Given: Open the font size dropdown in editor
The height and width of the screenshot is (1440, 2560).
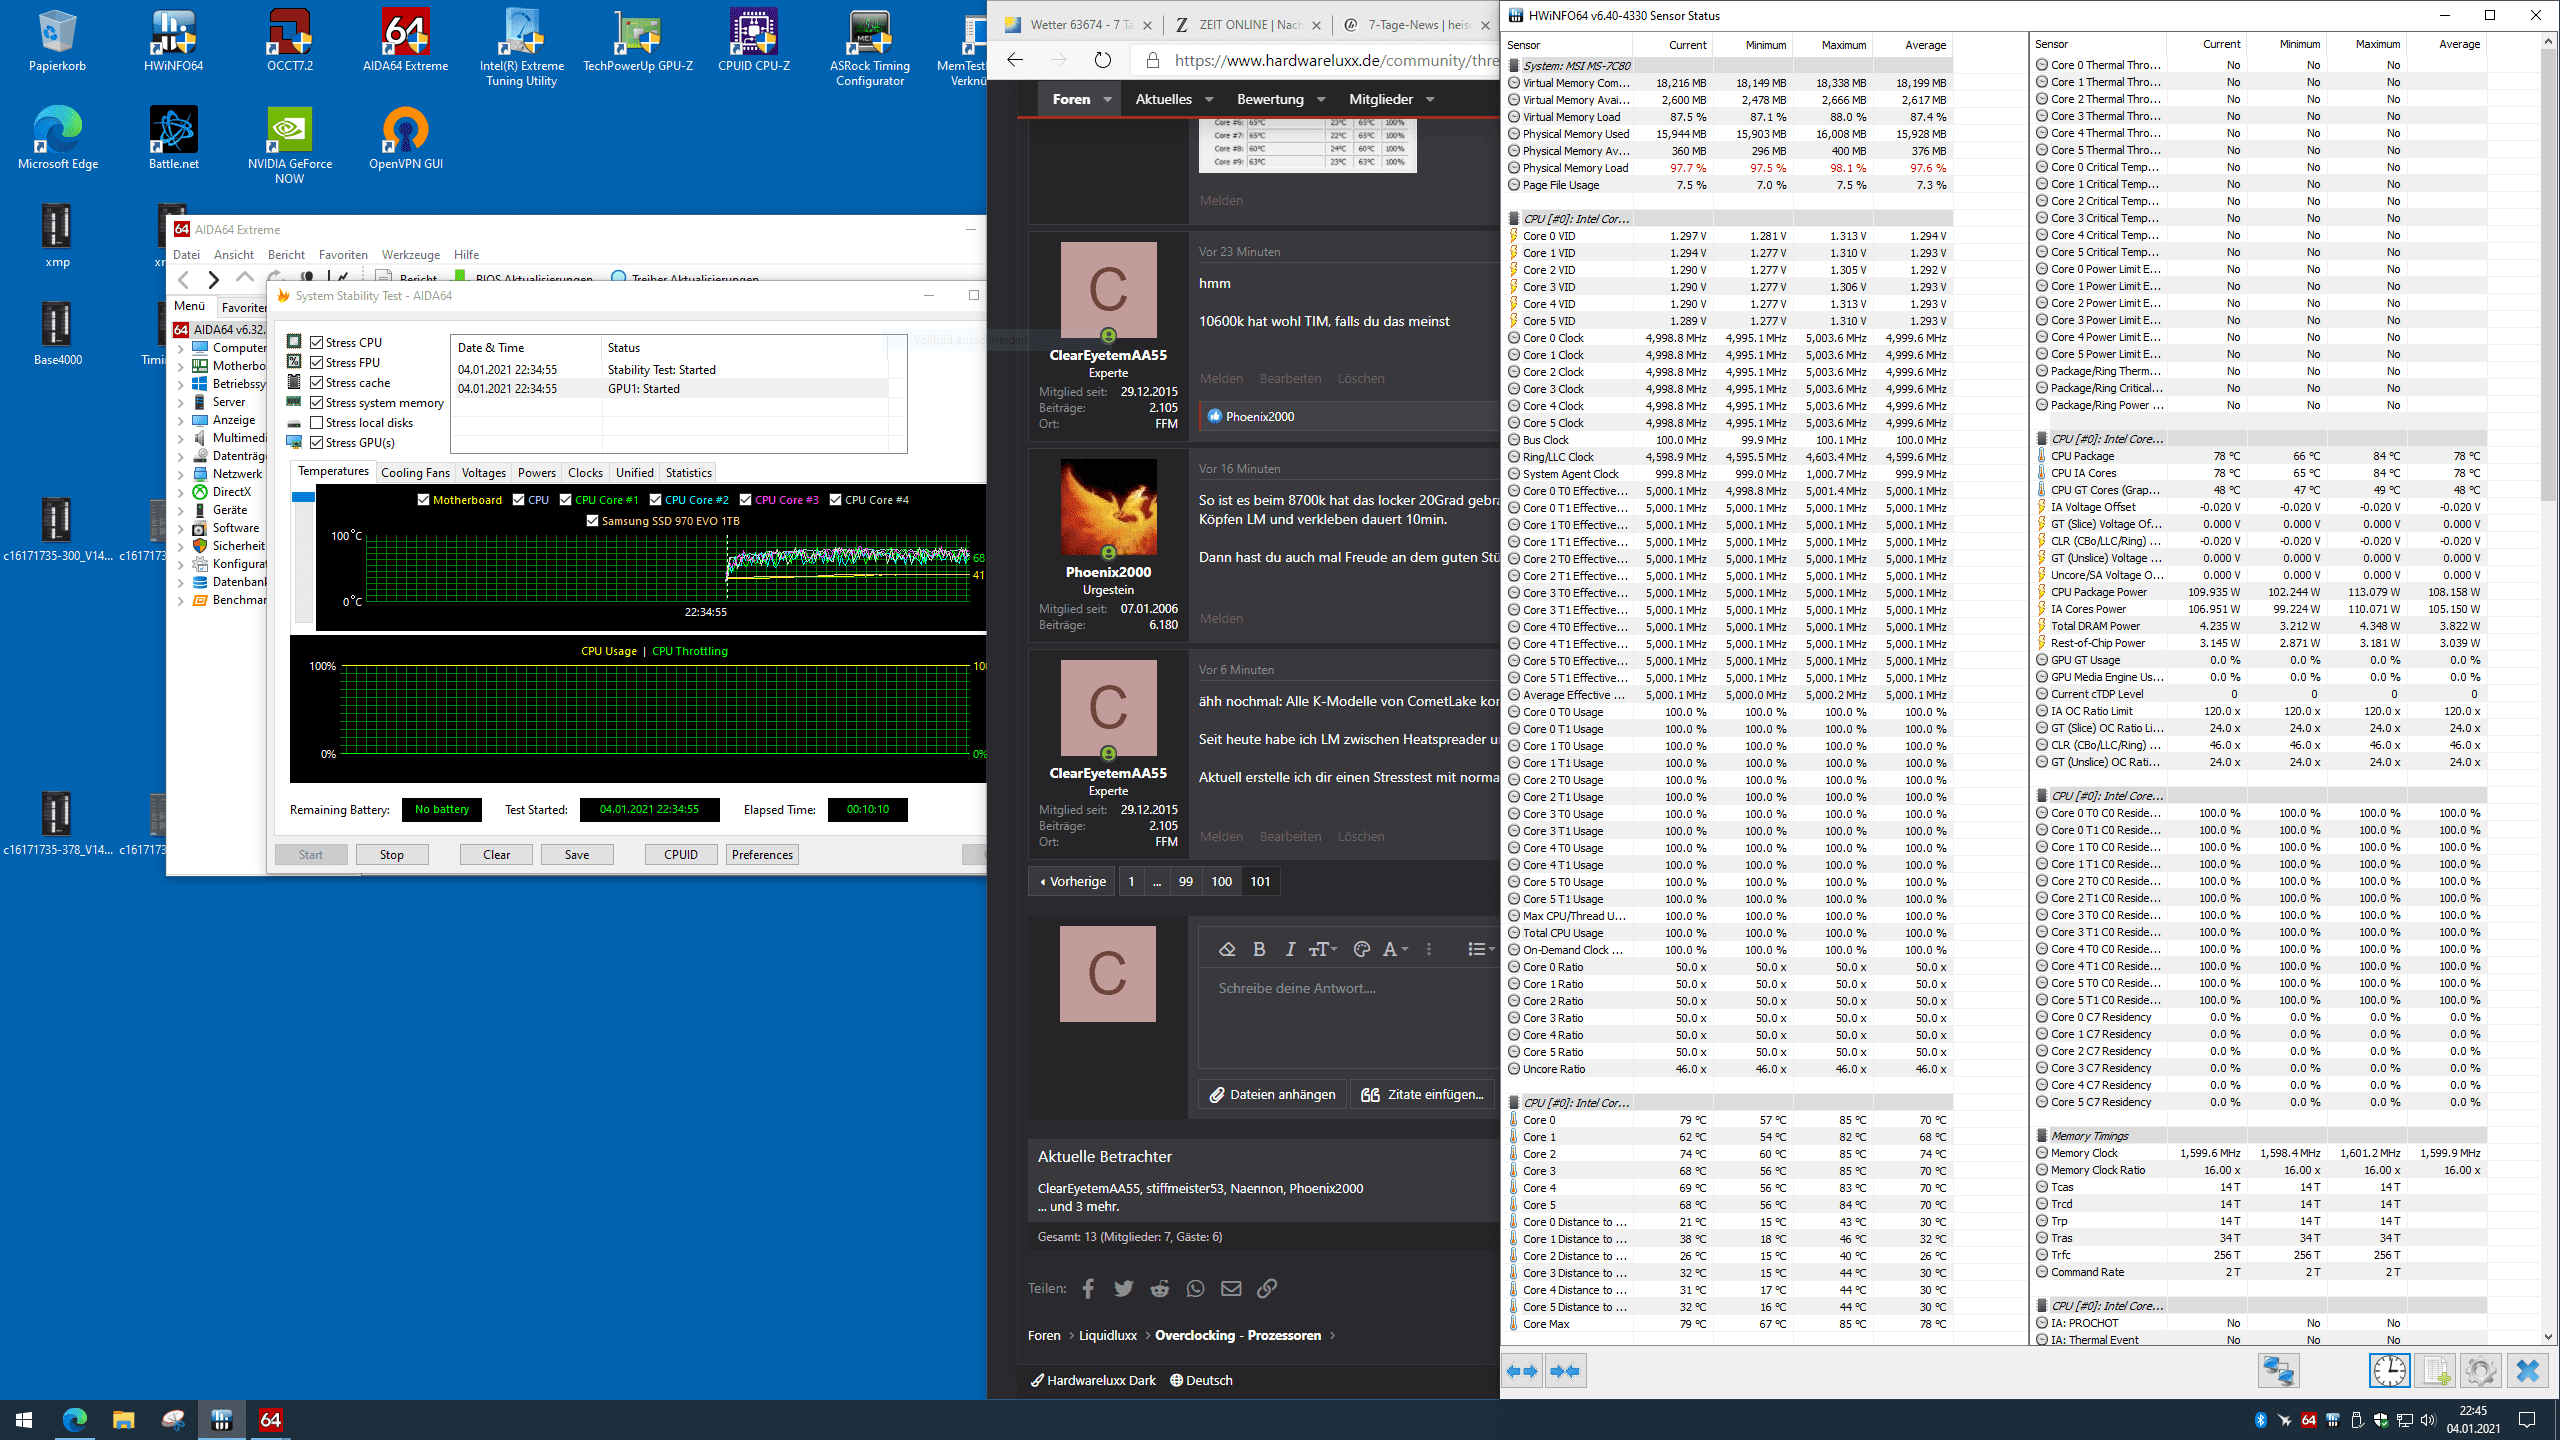Looking at the screenshot, I should point(1322,949).
